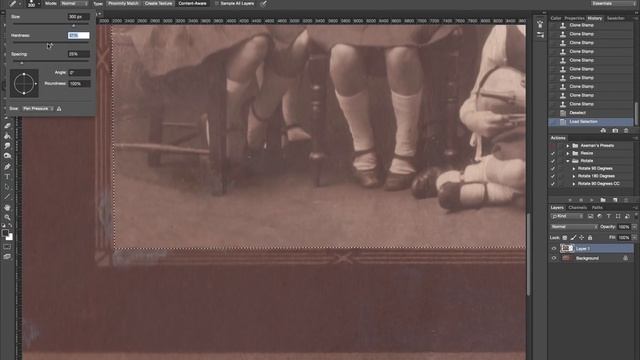The width and height of the screenshot is (640, 360).
Task: Open the Essentials workspace dropdown
Action: coord(612,4)
